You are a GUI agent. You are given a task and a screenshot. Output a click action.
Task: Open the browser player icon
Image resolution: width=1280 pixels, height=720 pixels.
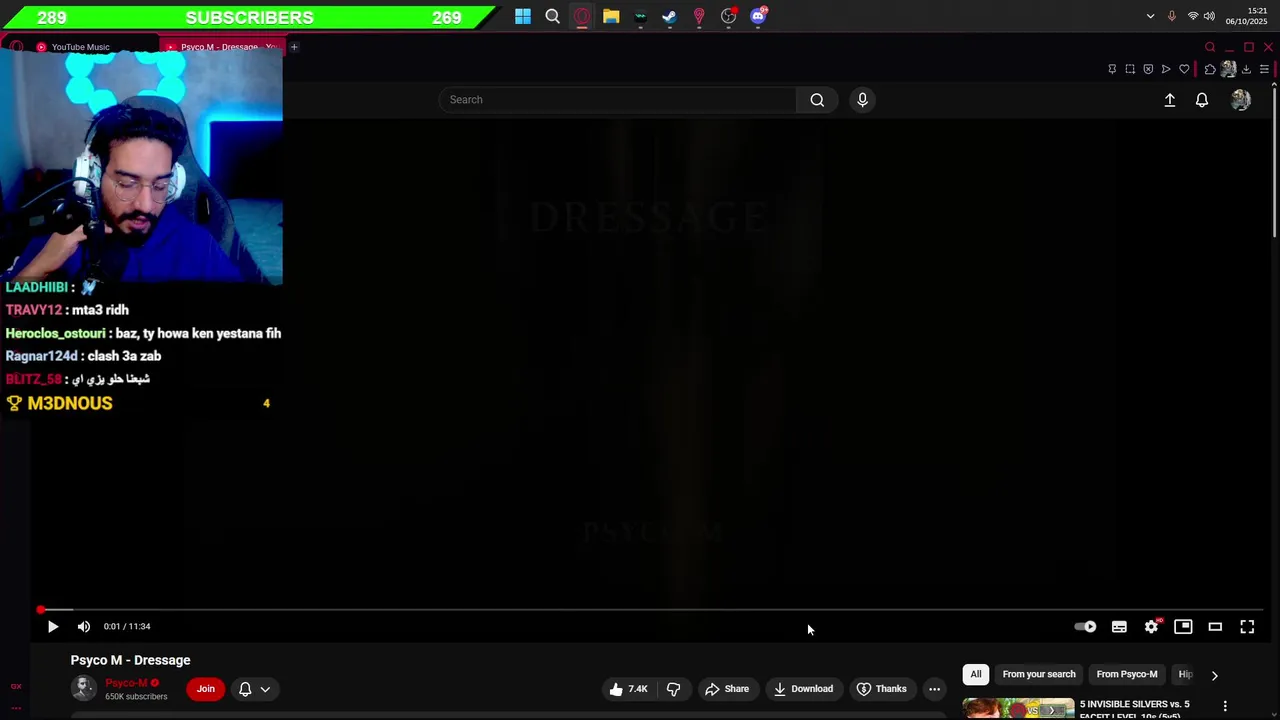pyautogui.click(x=1166, y=69)
